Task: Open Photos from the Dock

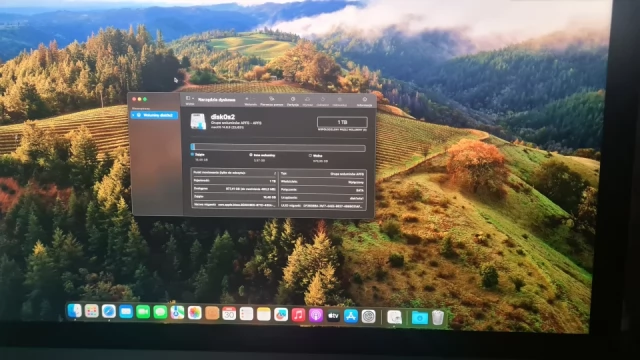Action: point(194,313)
